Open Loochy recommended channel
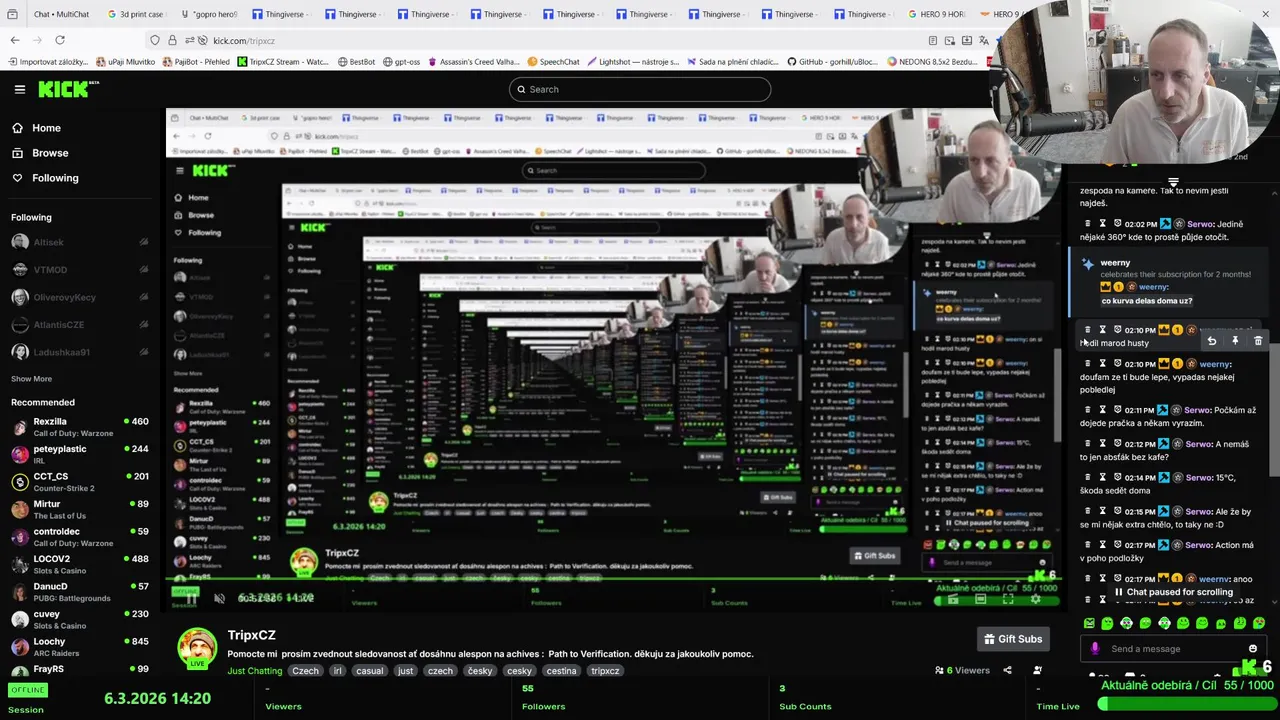This screenshot has width=1280, height=720. pos(80,647)
